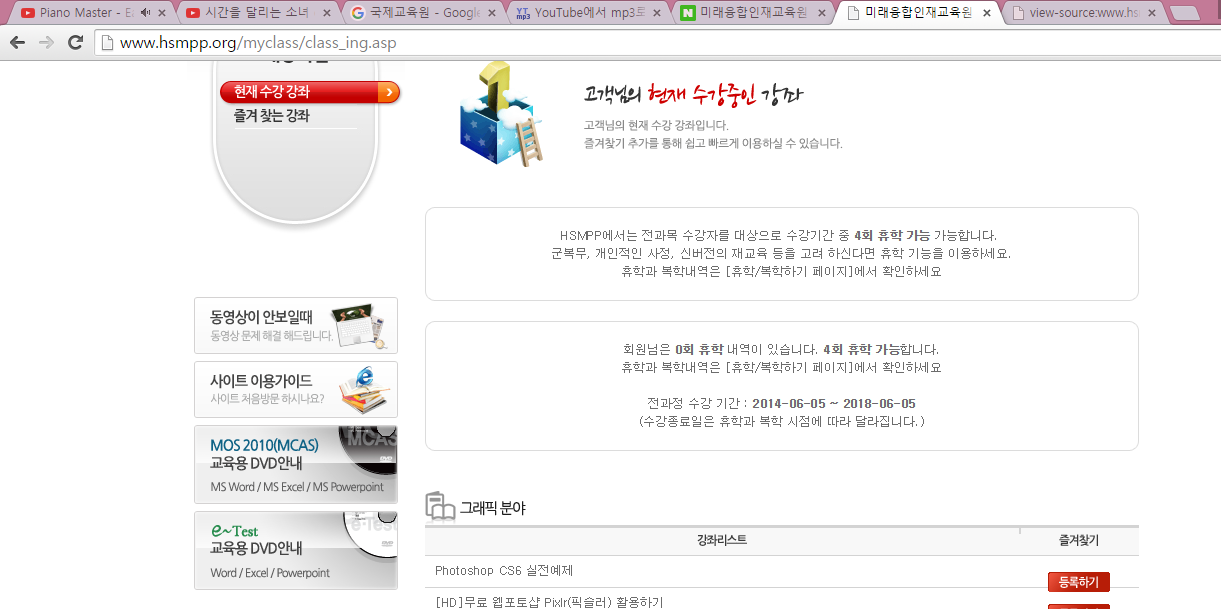Open the 동영상이 안보일때 help banner

(296, 325)
